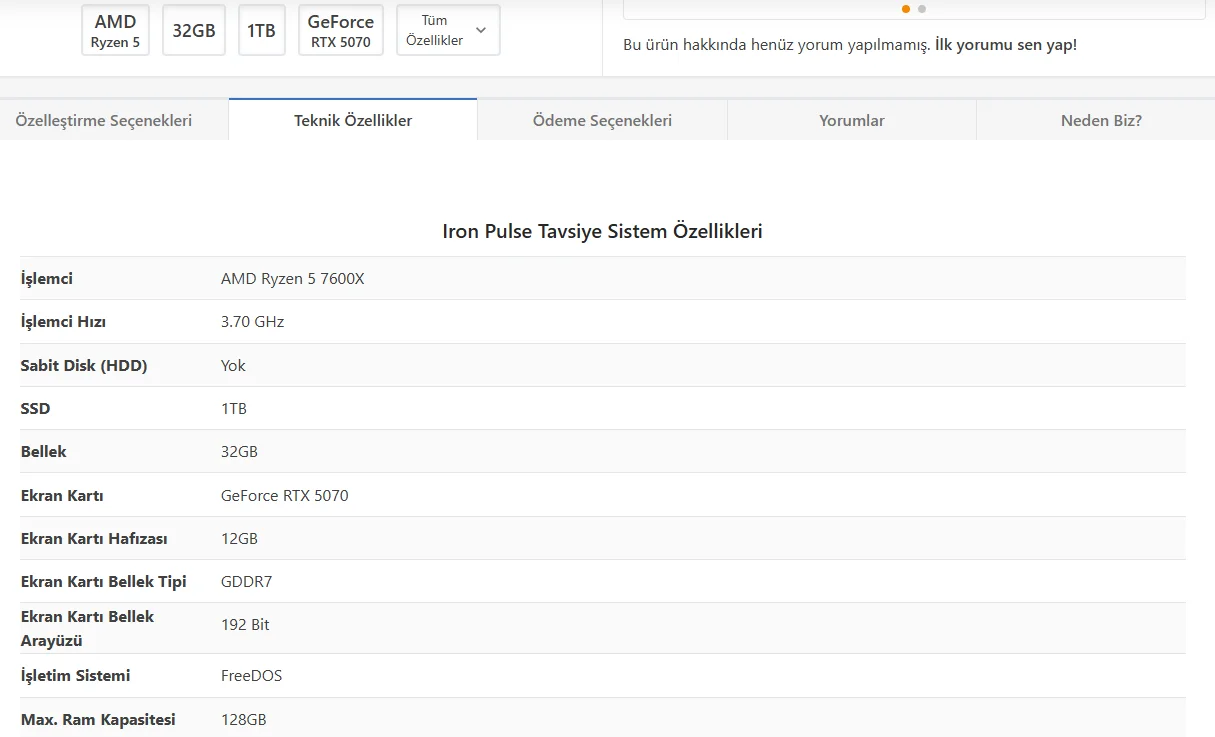Viewport: 1215px width, 737px height.
Task: Switch to the Ödeme Seçenekleri tab
Action: click(602, 120)
